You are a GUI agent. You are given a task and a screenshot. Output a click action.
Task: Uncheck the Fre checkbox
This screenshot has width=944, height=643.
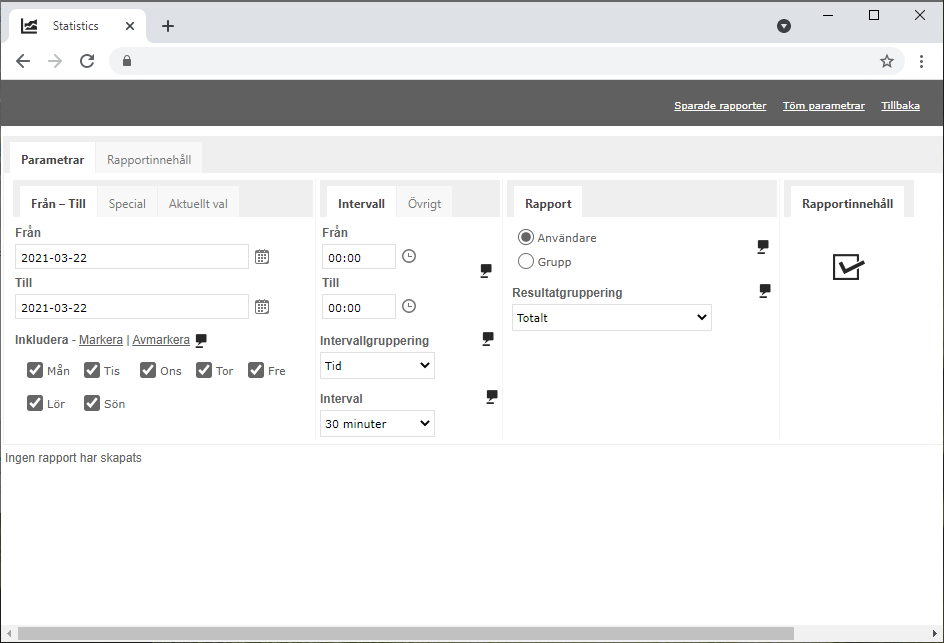[256, 370]
